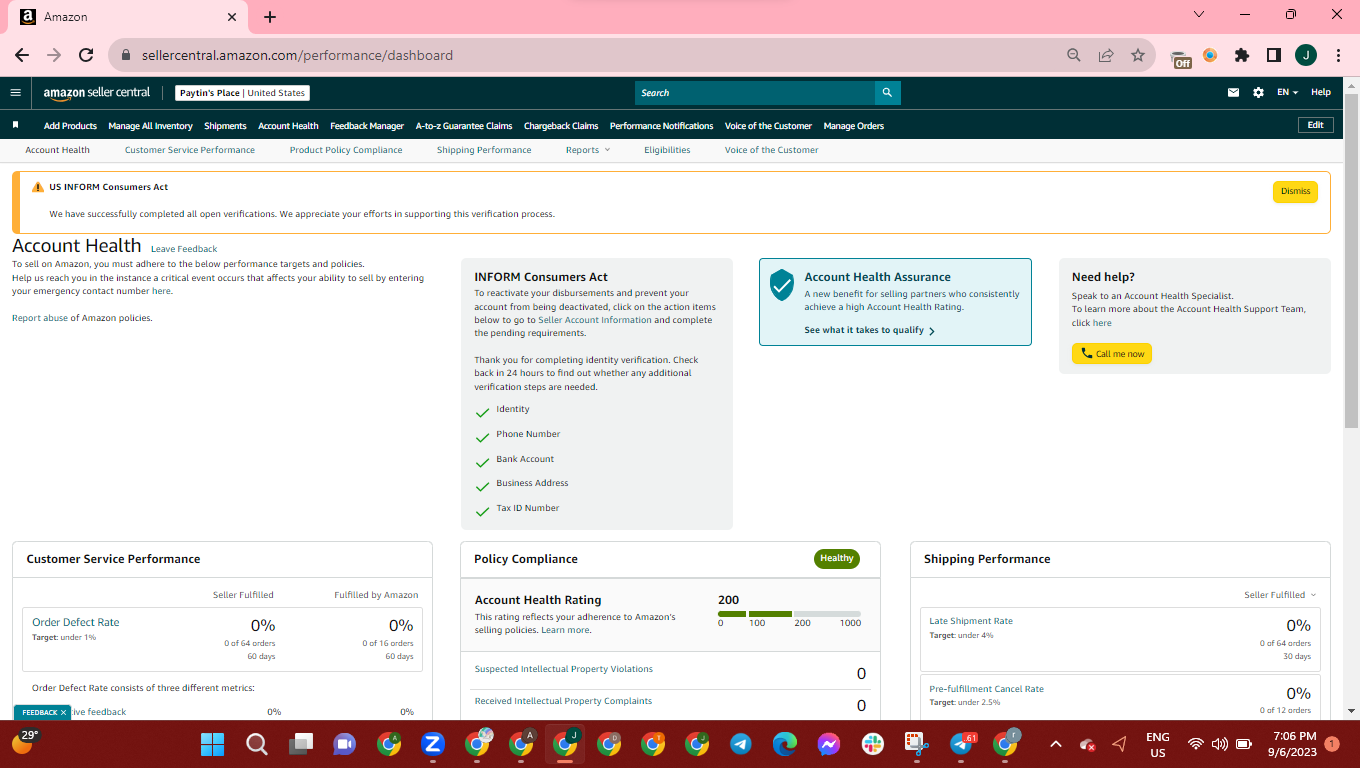Open Task View from the taskbar
Screen dimensions: 1360x768
coord(301,744)
